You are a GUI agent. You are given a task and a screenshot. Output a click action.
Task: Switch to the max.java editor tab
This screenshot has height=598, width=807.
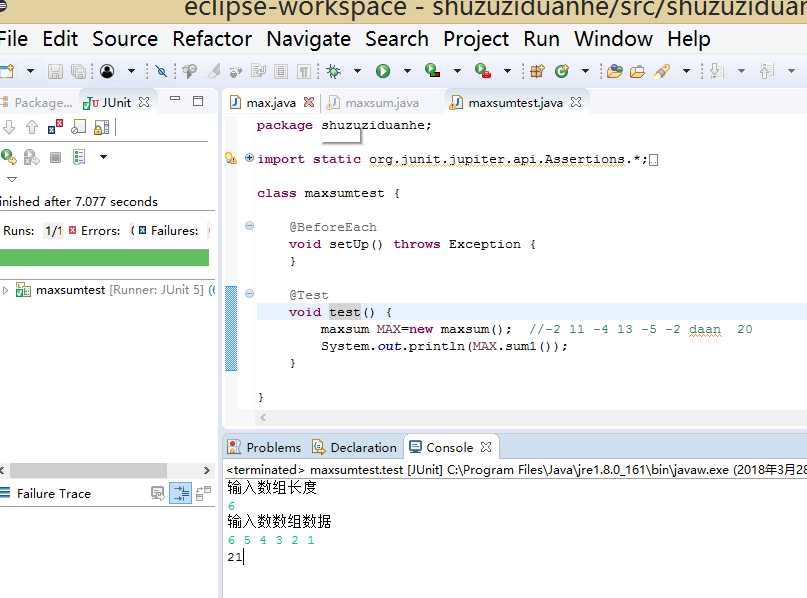coord(270,103)
